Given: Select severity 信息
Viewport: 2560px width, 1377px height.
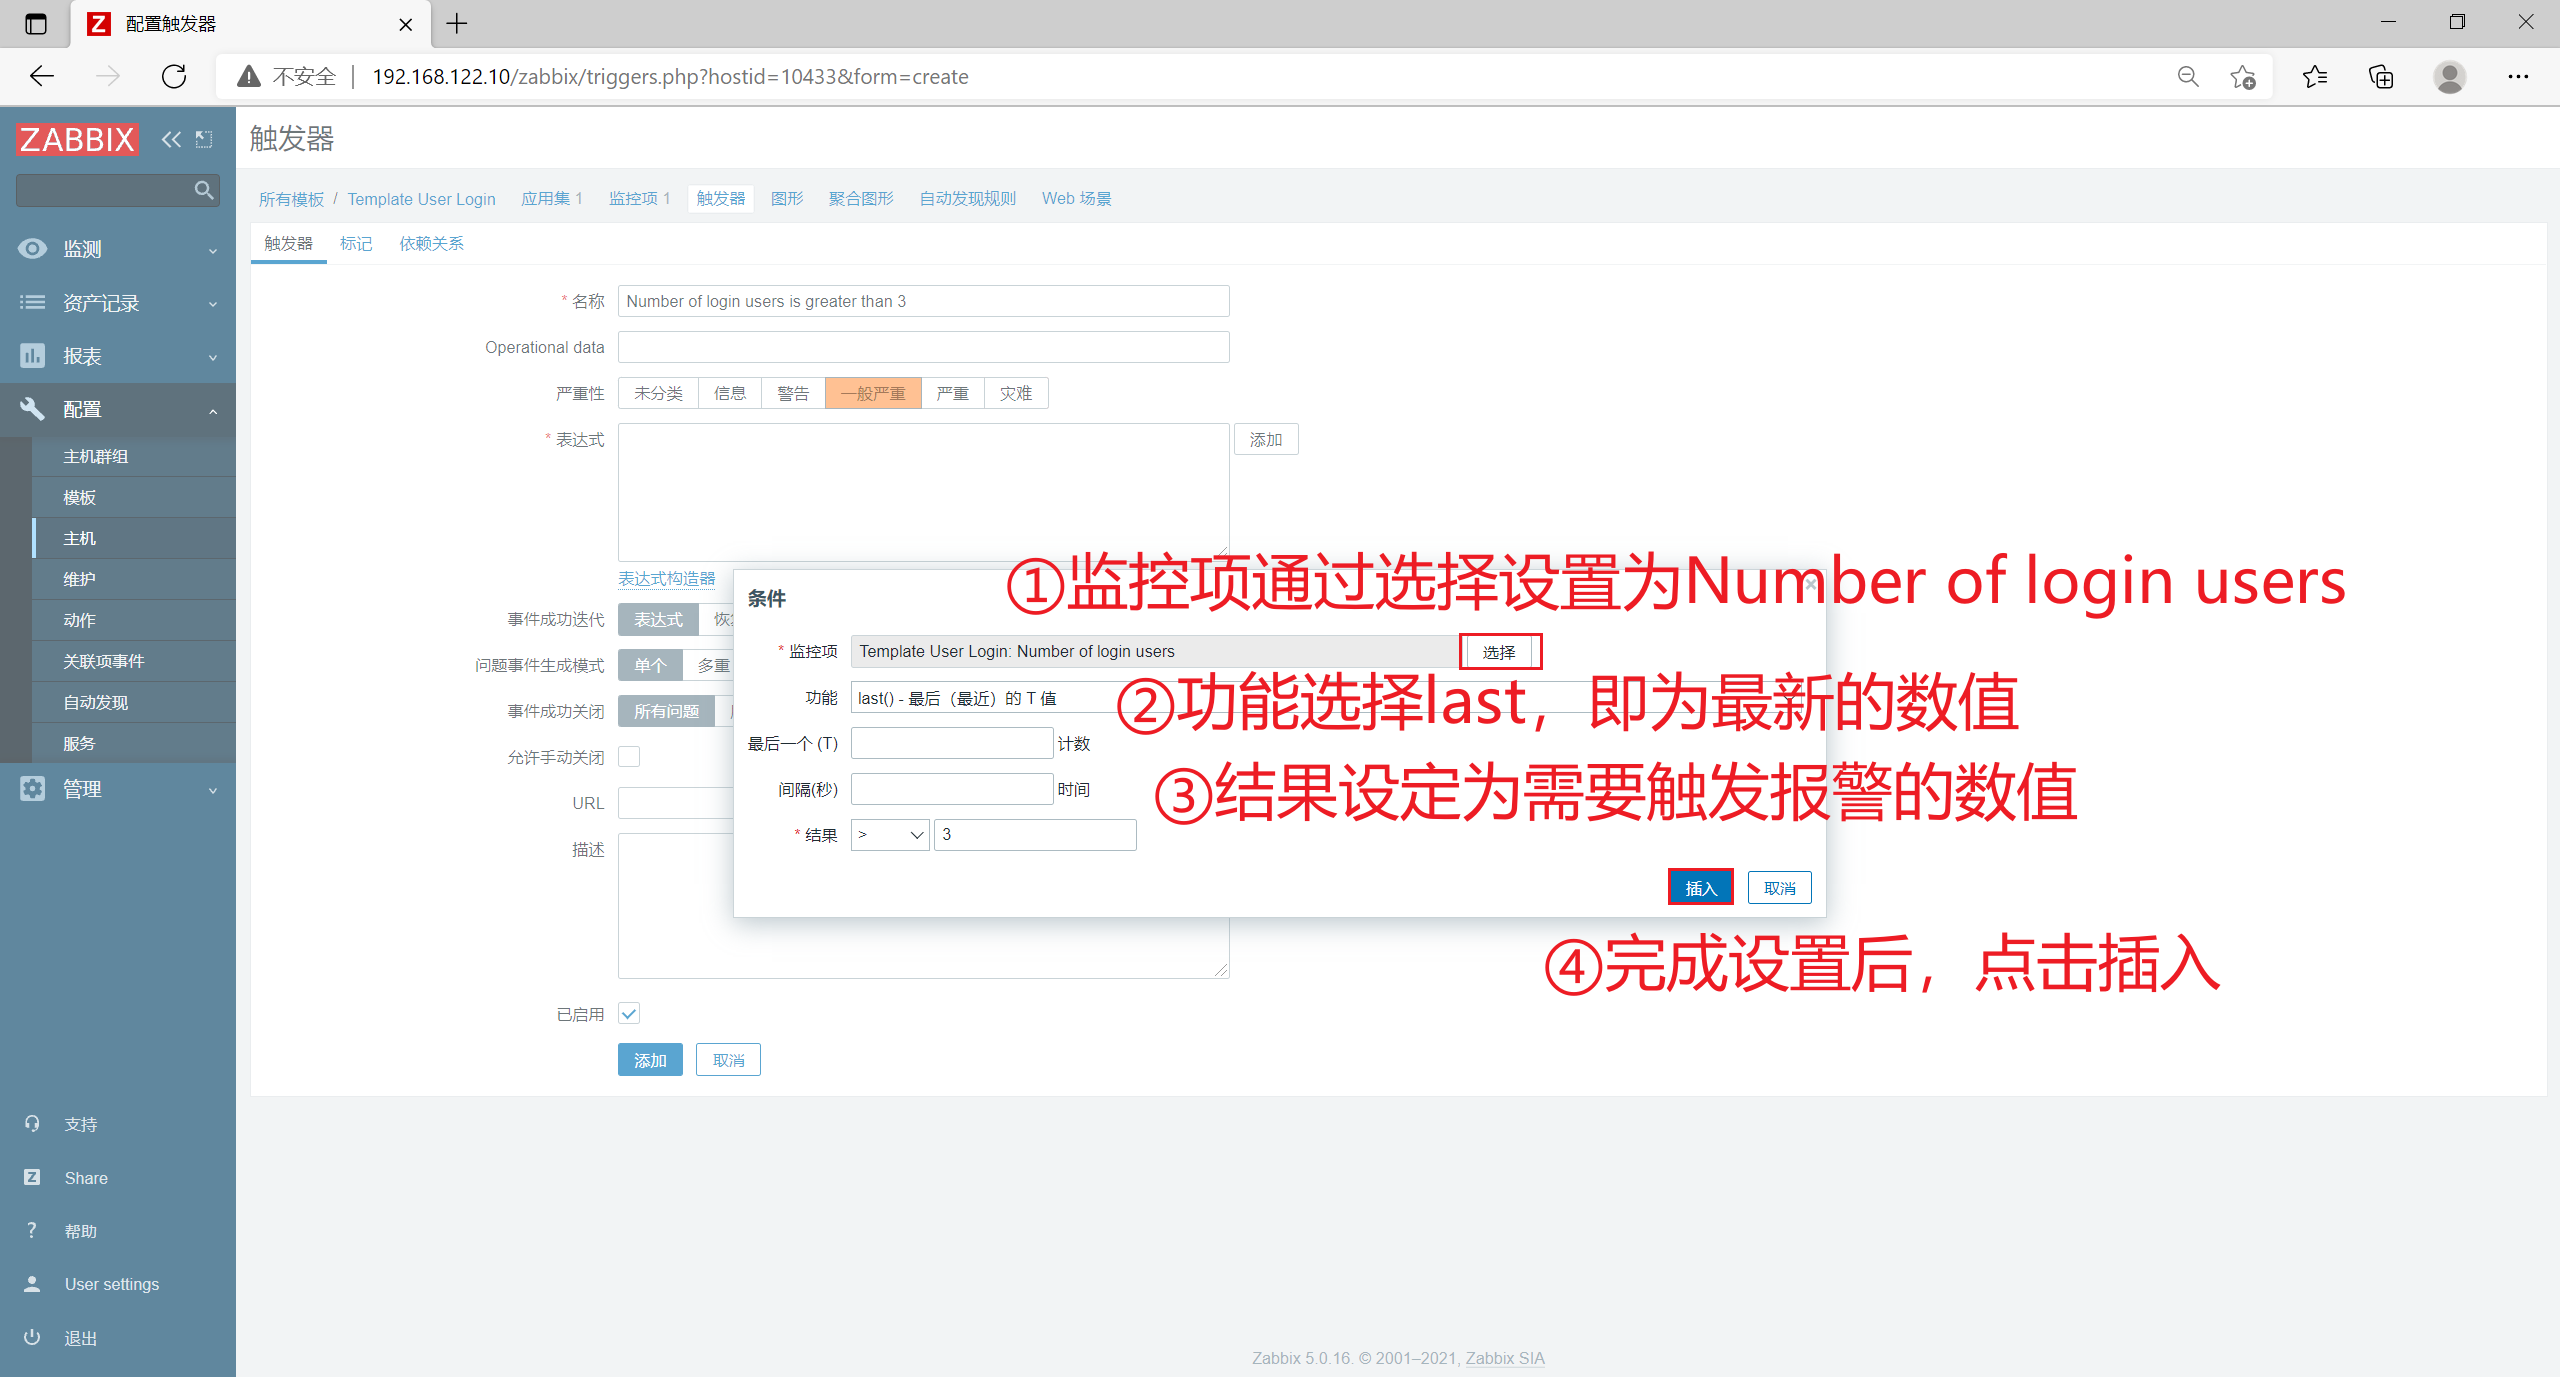Looking at the screenshot, I should [x=730, y=393].
